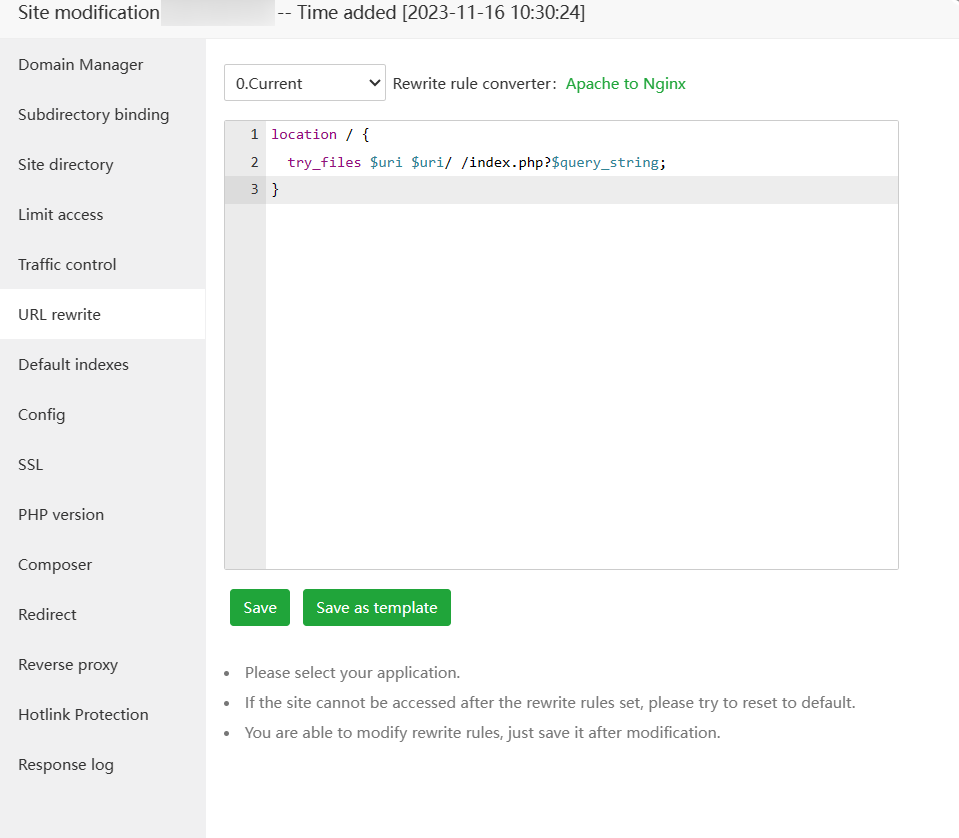
Task: Open Traffic control settings
Action: 67,265
